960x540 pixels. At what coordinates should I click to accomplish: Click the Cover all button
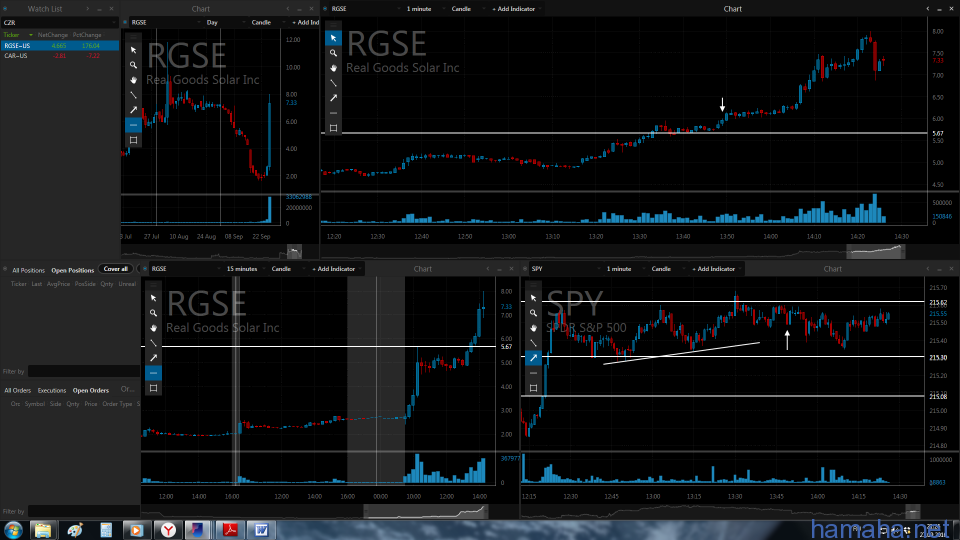point(116,269)
